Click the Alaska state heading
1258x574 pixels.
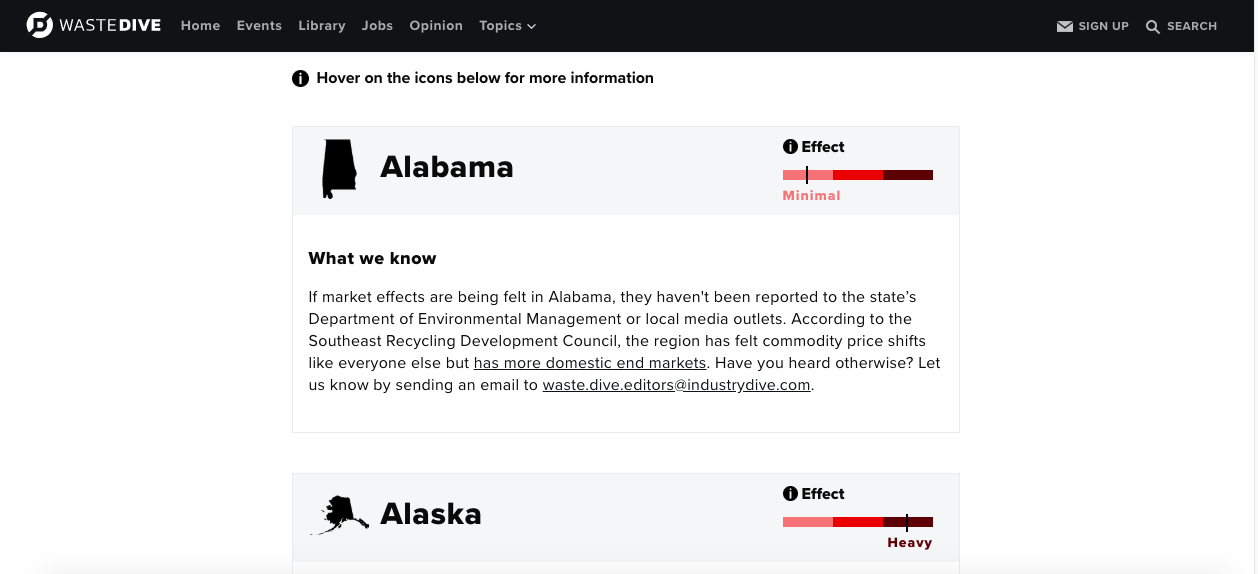point(431,514)
